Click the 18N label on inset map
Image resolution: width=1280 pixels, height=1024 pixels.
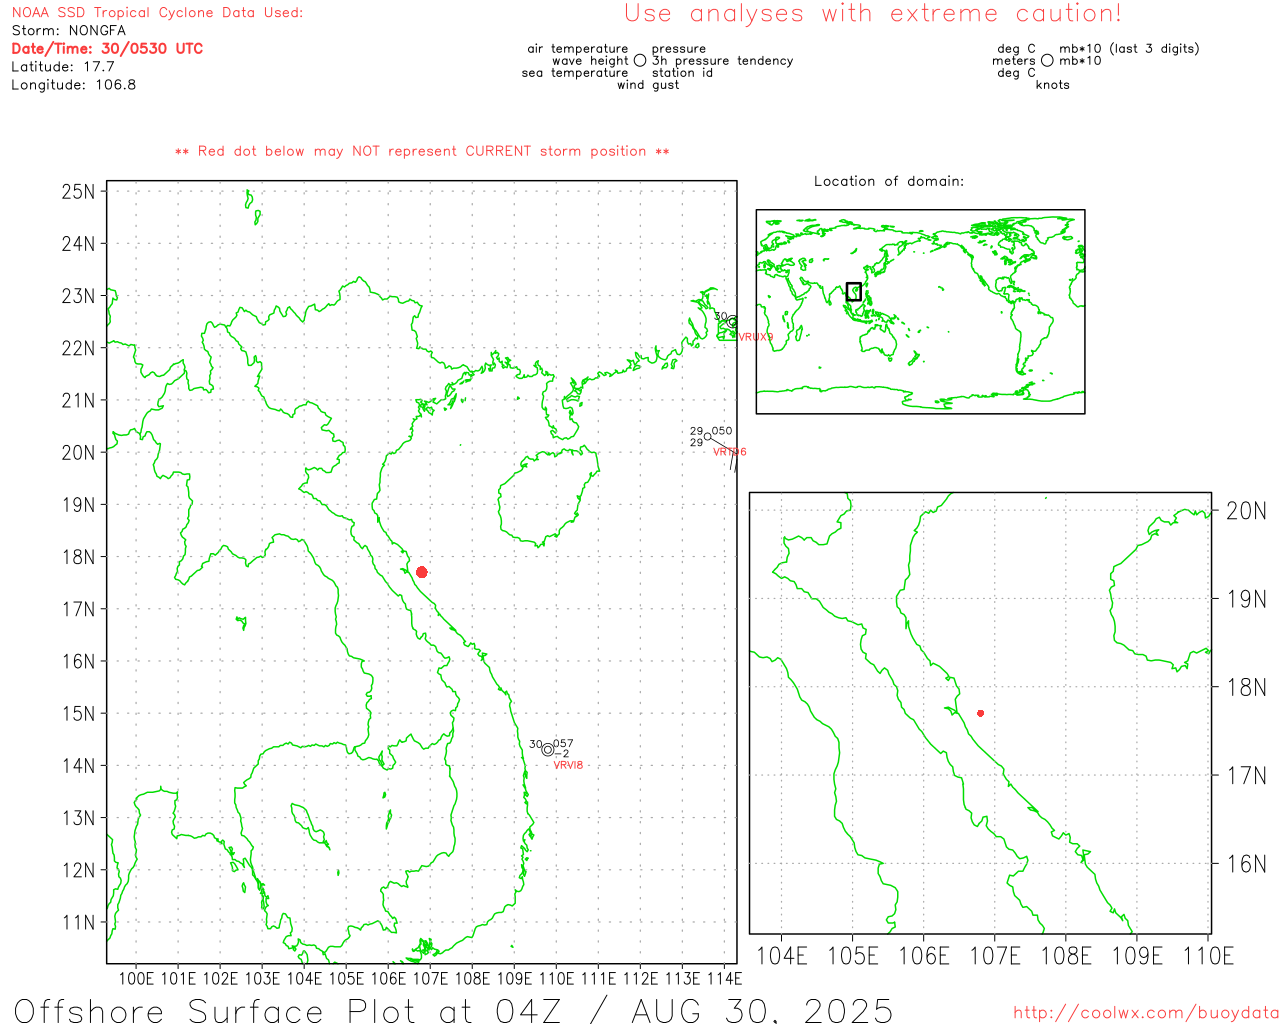coord(1246,687)
